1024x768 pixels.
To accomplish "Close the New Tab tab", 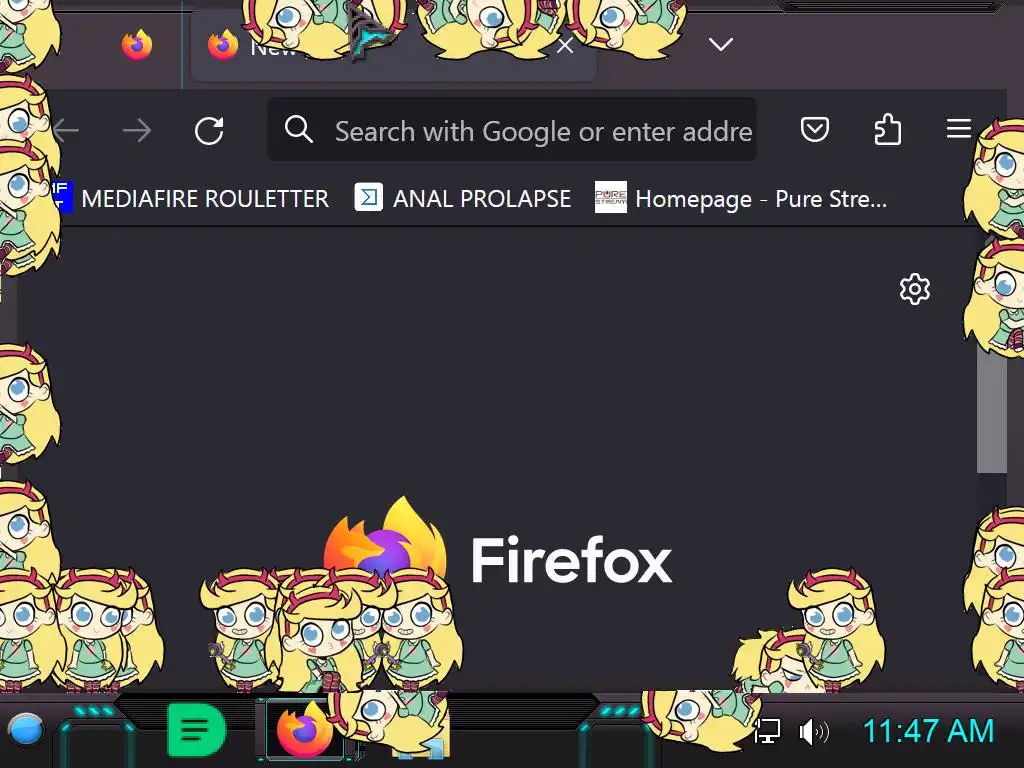I will [x=565, y=46].
